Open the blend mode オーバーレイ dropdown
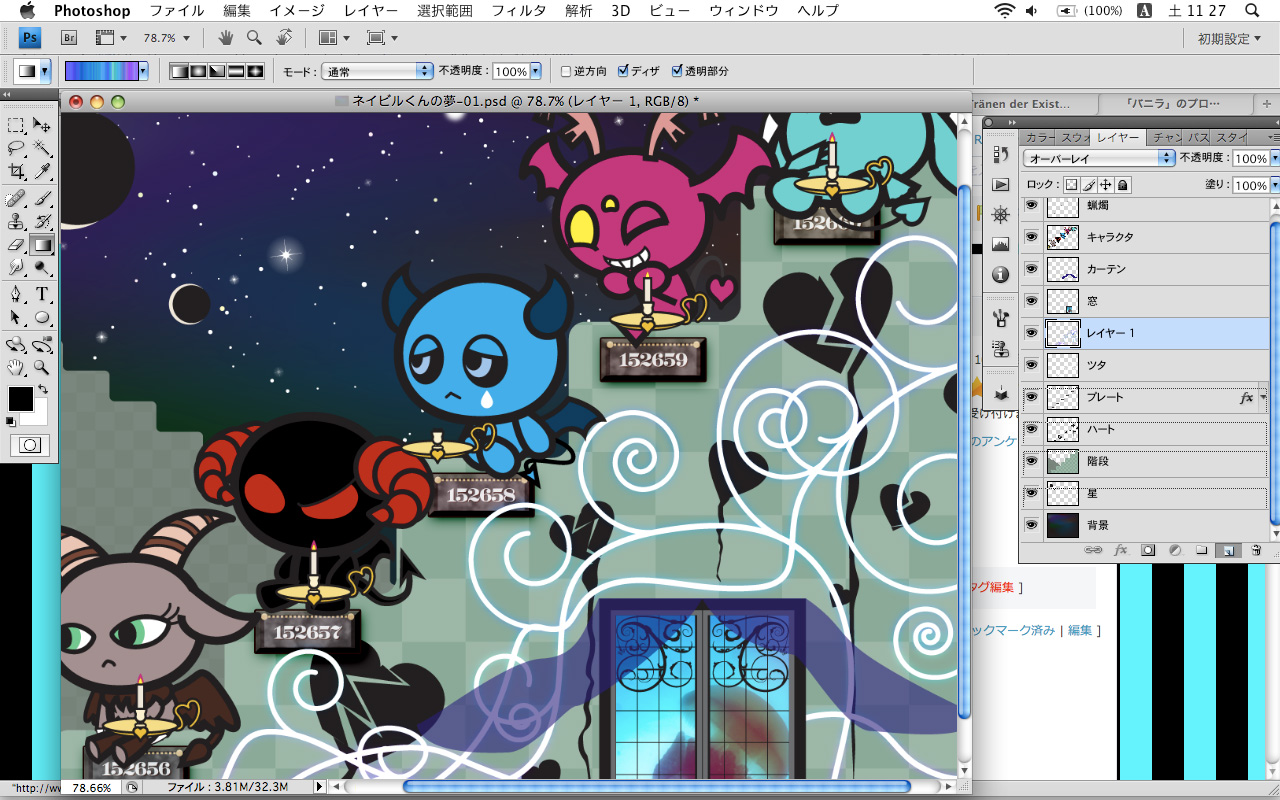This screenshot has height=800, width=1280. [1099, 159]
